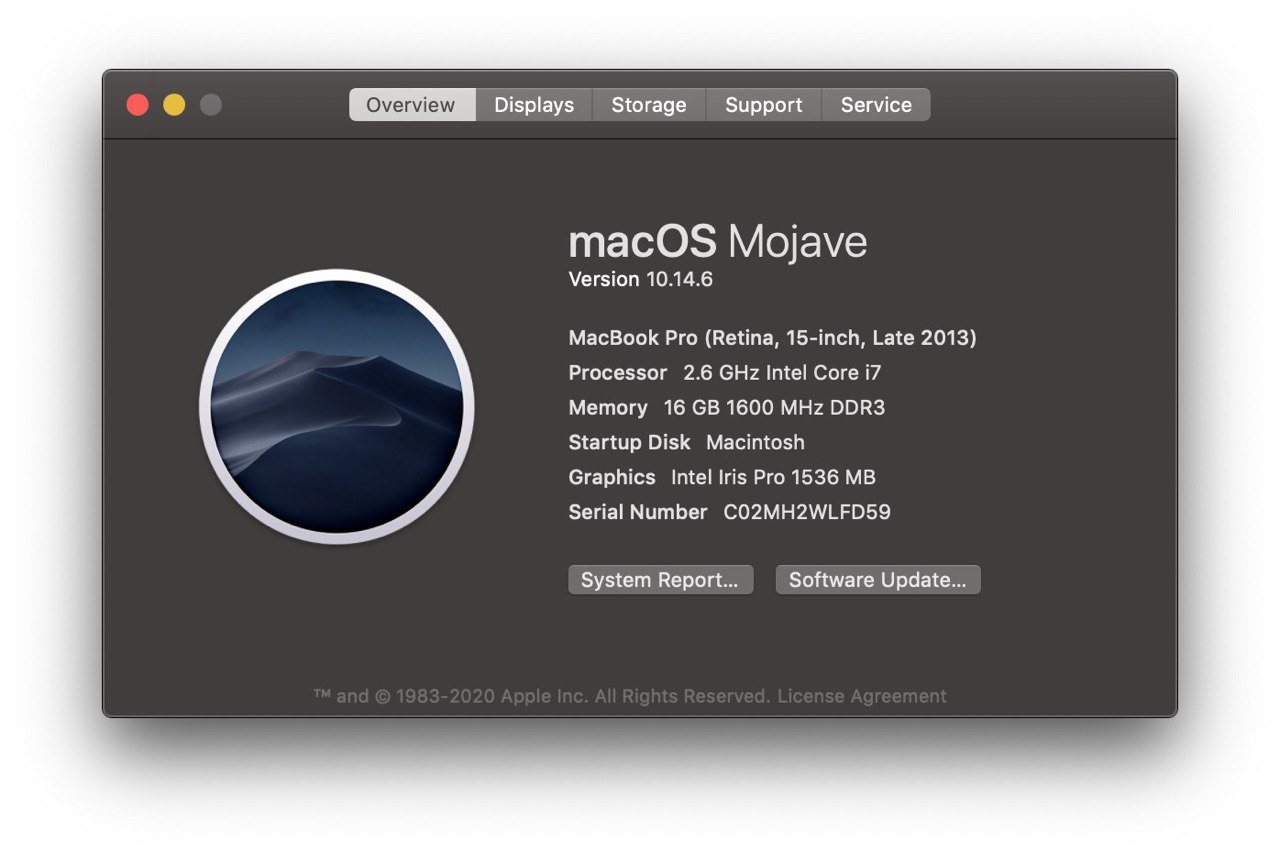Click the Startup Disk Macintosh value
This screenshot has height=853, width=1280.
point(756,442)
